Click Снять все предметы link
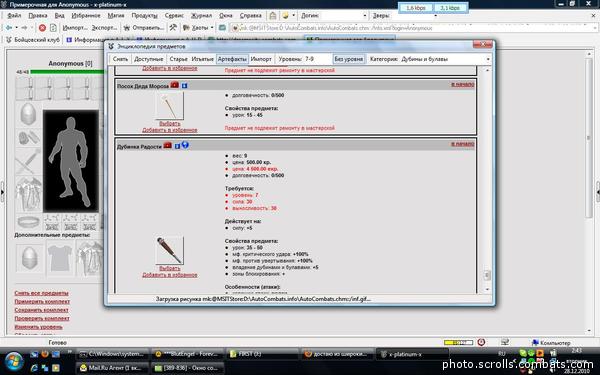Screen dimensions: 600x375 [x=41, y=293]
